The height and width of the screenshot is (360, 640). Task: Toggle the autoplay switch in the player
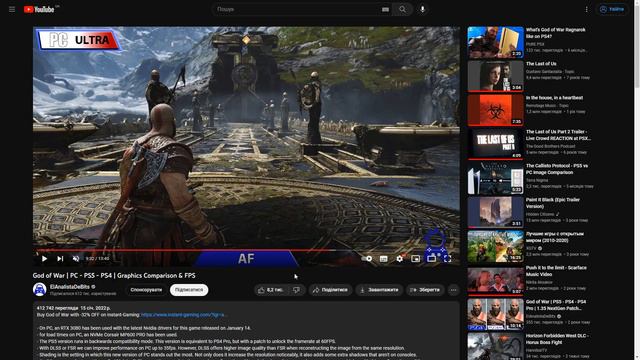pos(367,258)
